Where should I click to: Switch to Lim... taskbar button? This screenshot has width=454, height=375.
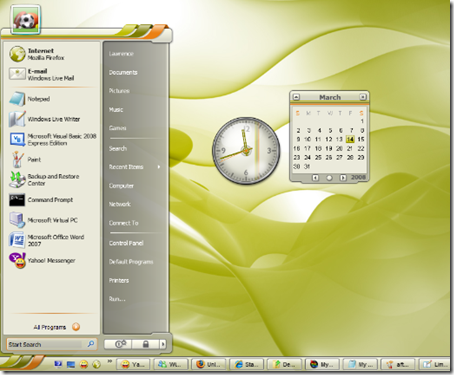coord(435,364)
